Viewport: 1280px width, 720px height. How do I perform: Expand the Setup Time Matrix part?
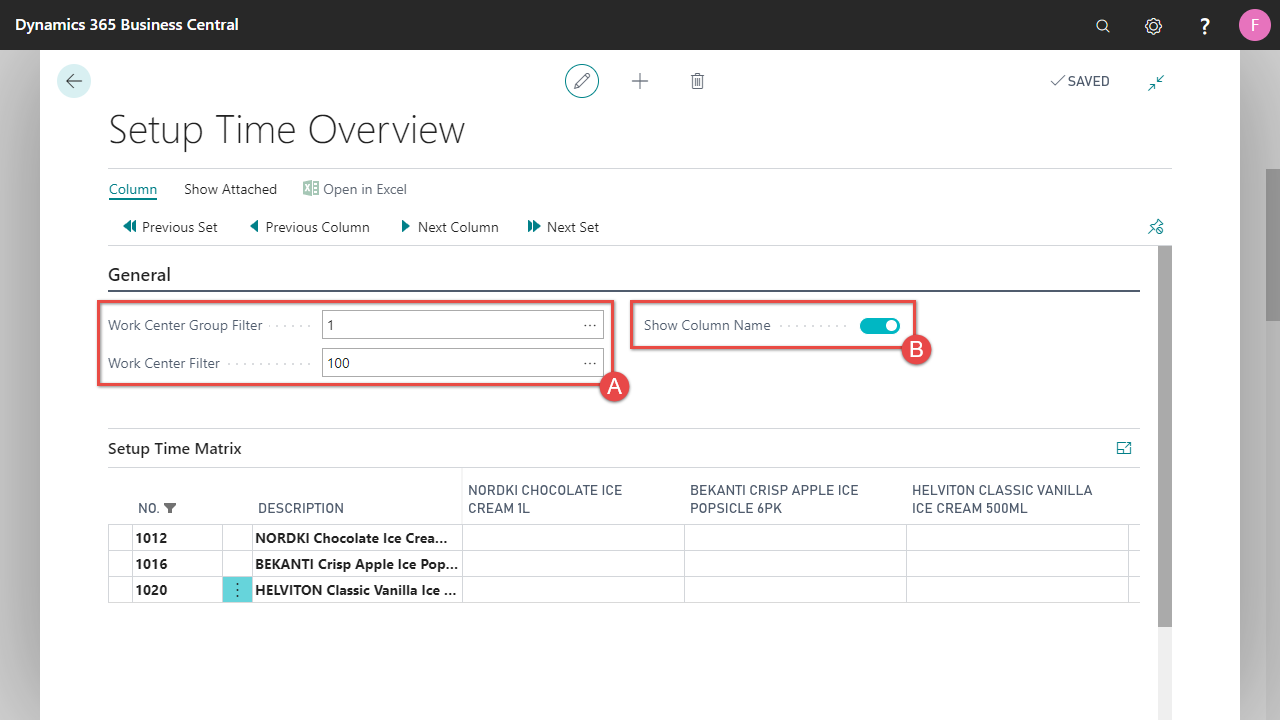coord(1124,449)
